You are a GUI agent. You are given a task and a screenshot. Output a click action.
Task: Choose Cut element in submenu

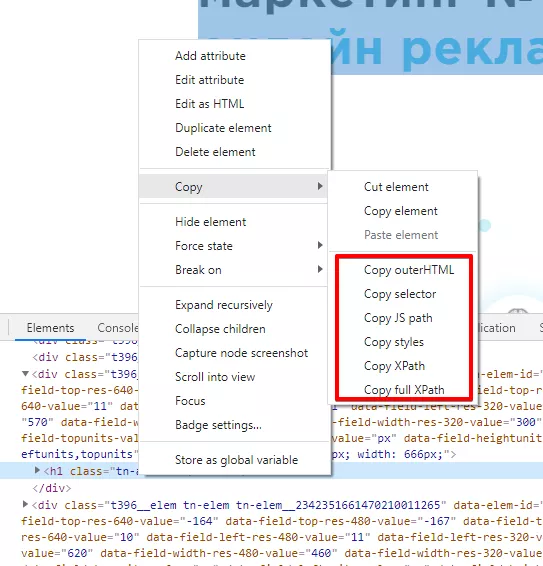[x=403, y=187]
